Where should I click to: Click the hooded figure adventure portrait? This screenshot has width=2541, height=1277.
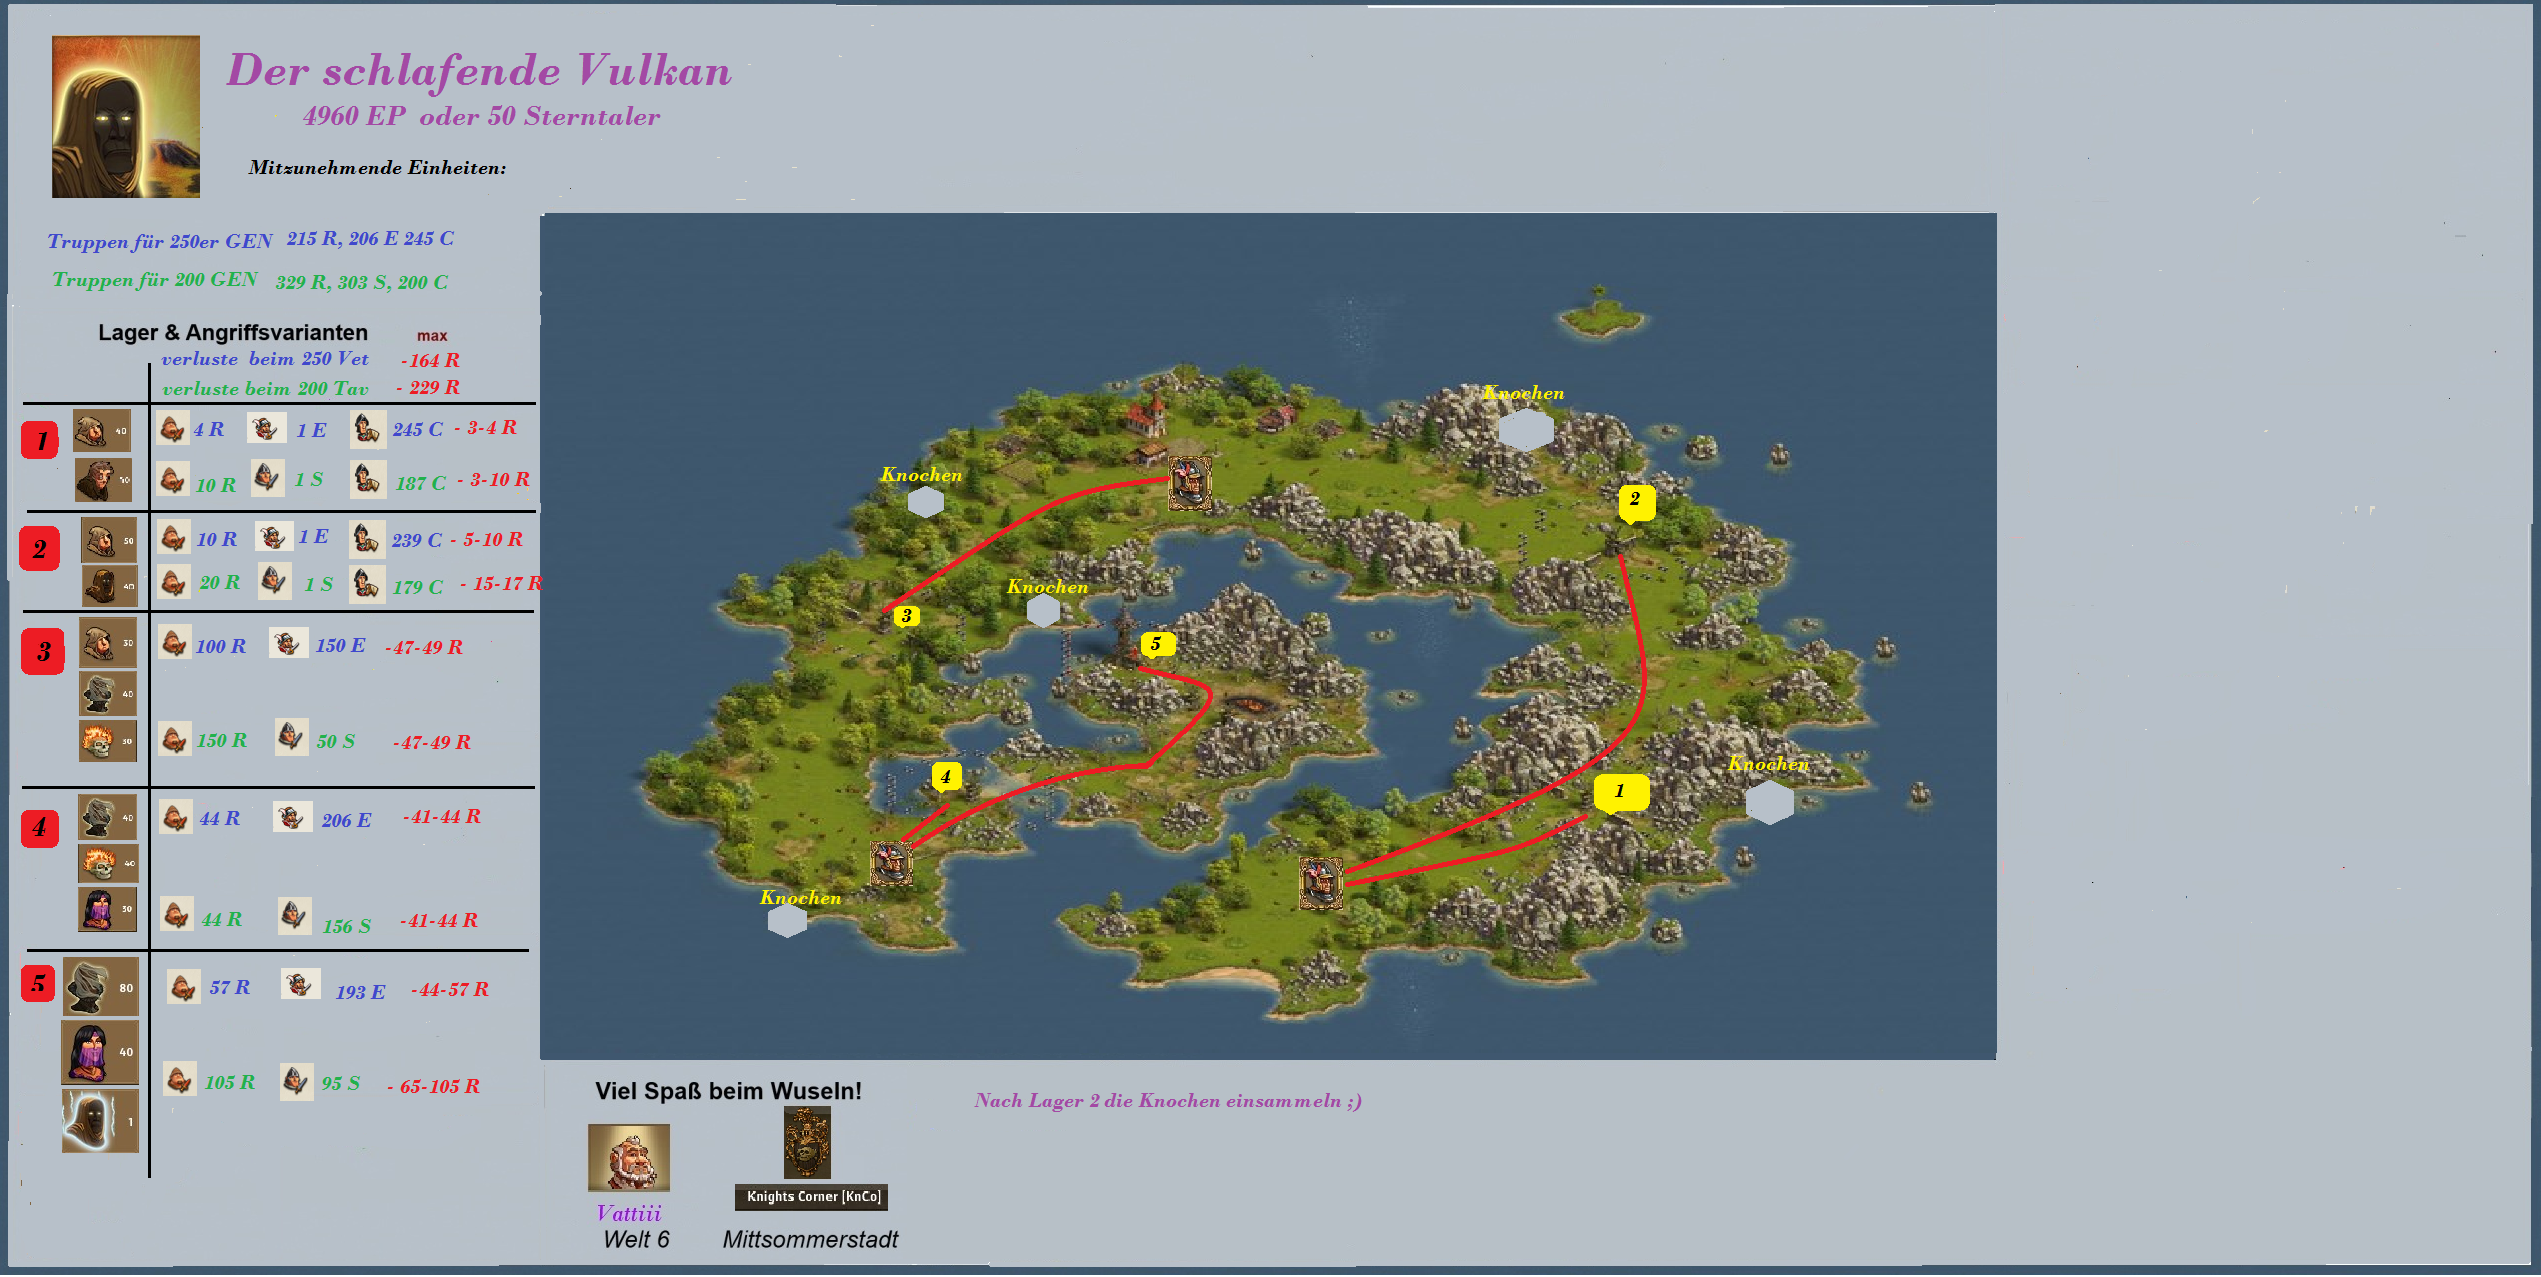(126, 117)
